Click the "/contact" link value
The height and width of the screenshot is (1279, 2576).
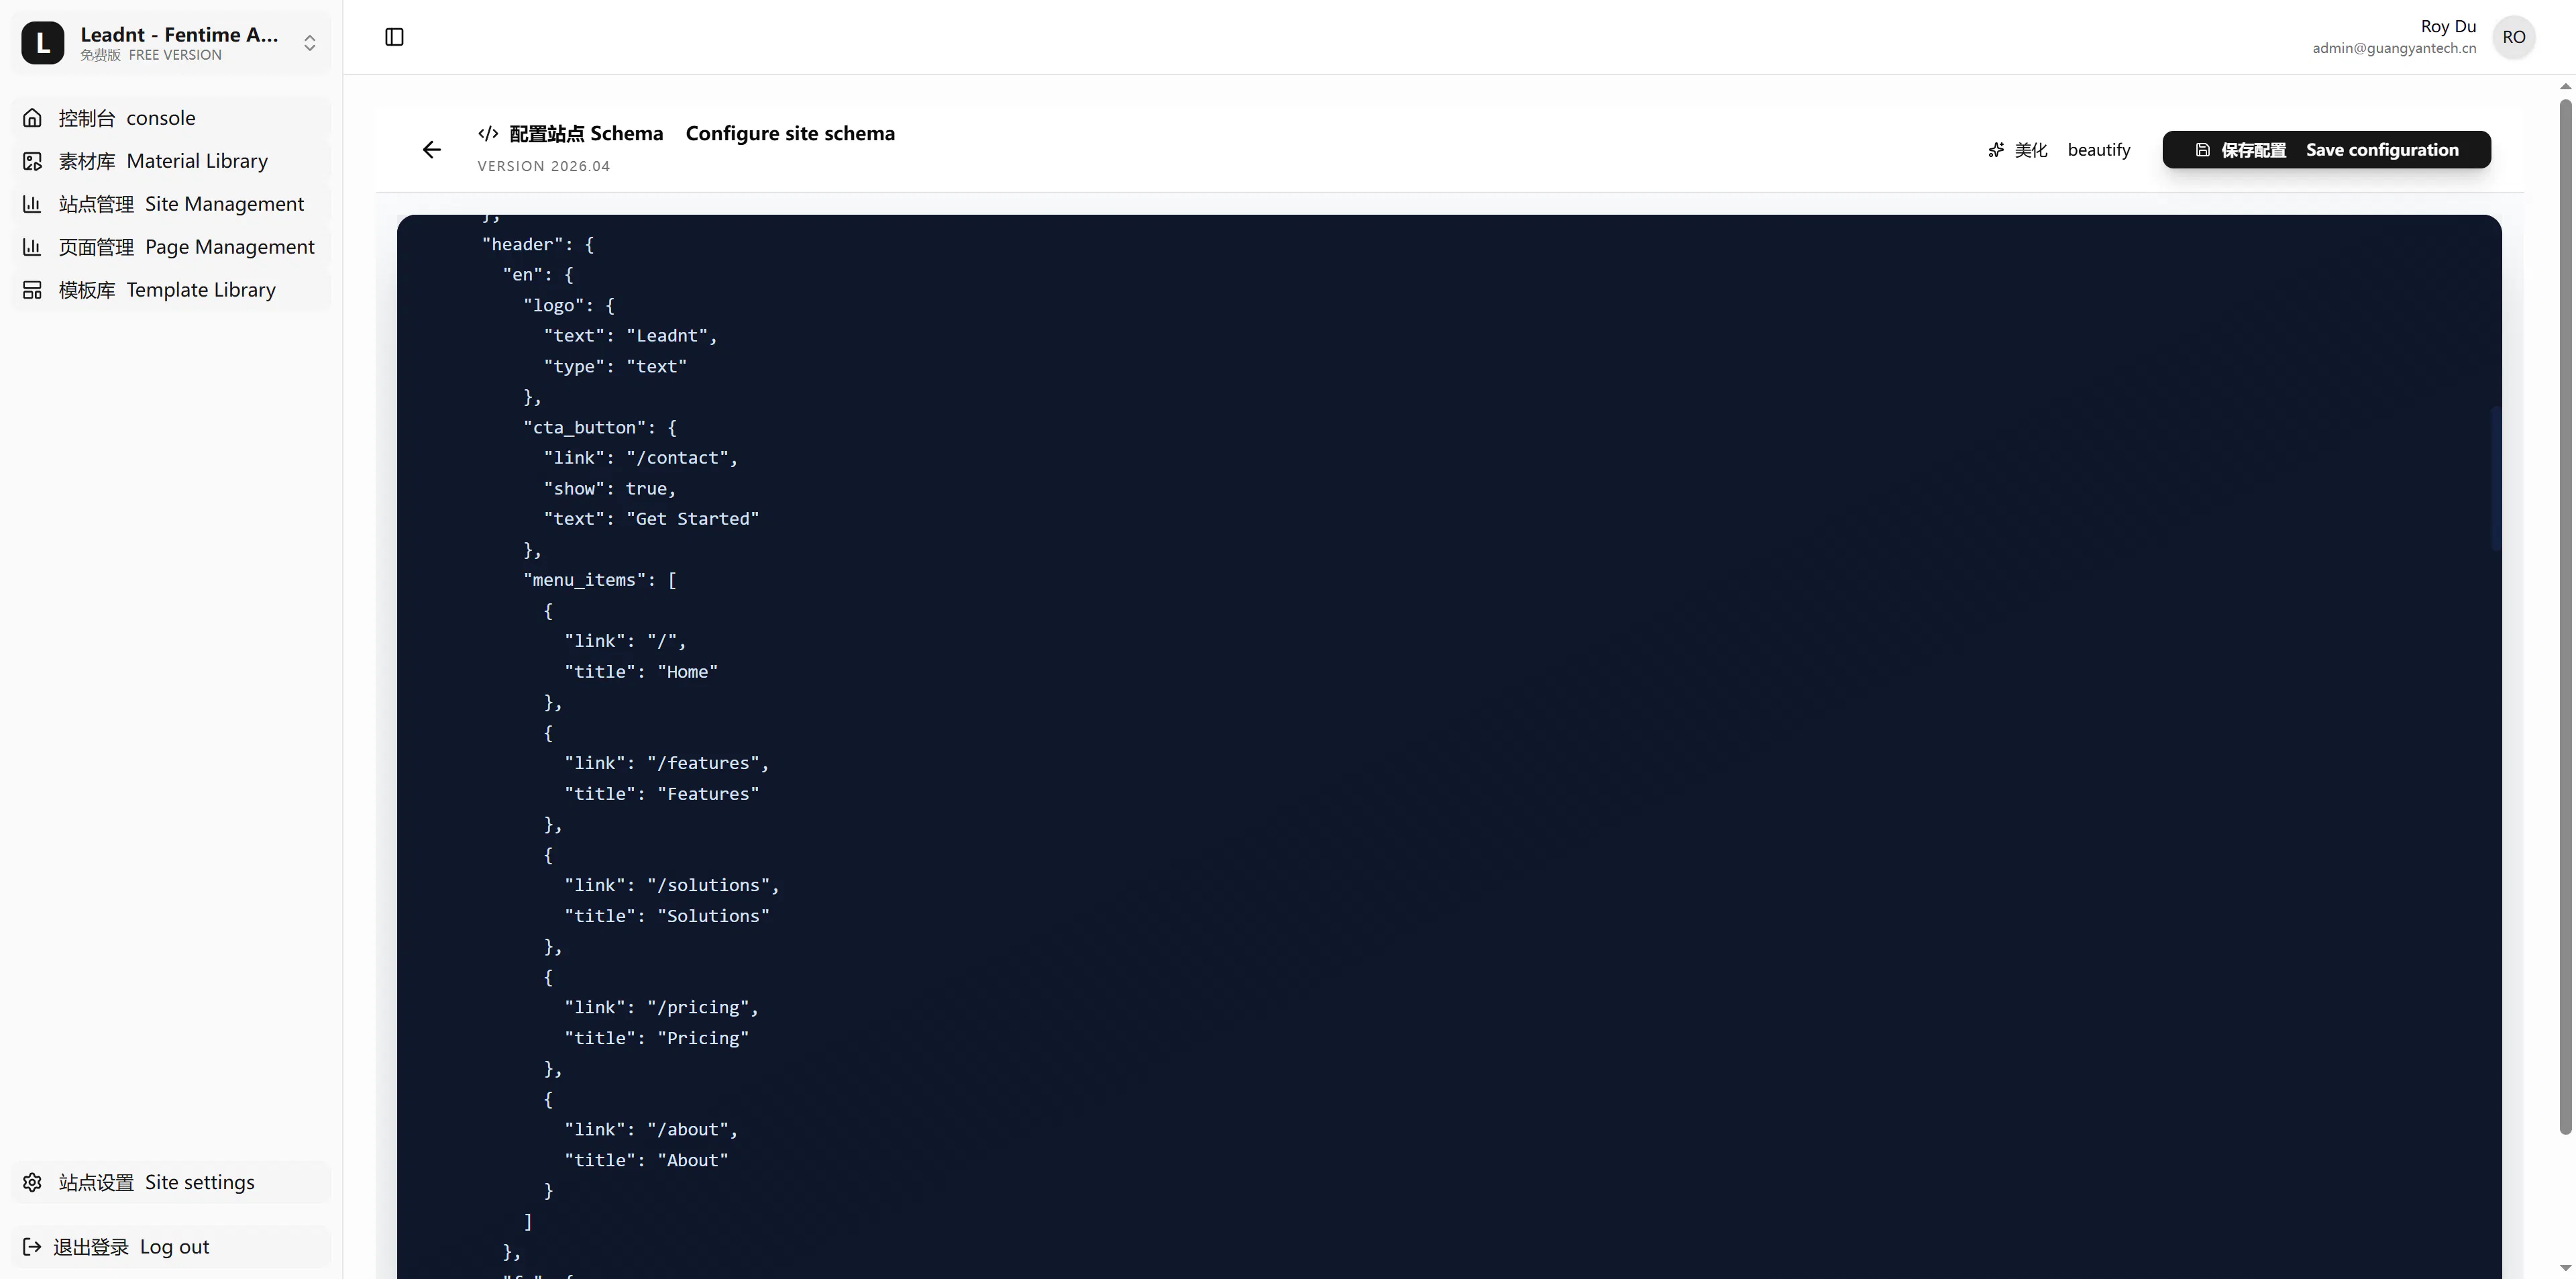(x=678, y=458)
